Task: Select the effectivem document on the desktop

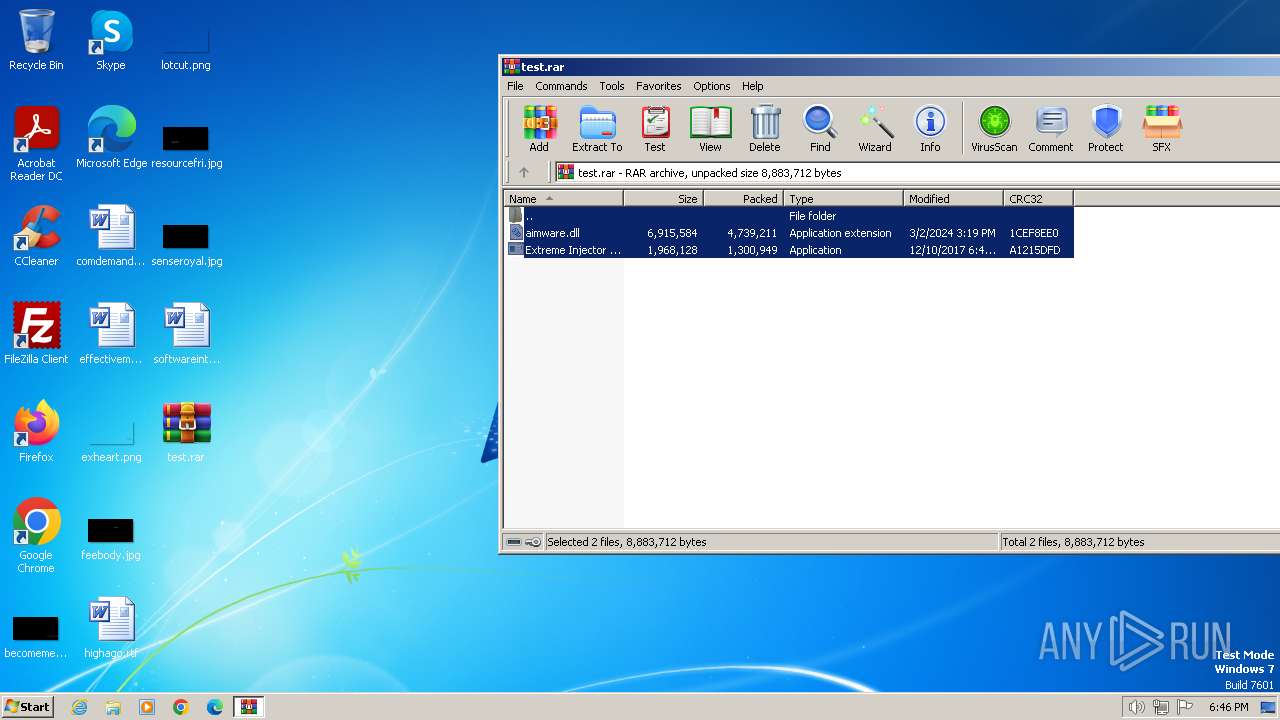Action: pos(111,334)
